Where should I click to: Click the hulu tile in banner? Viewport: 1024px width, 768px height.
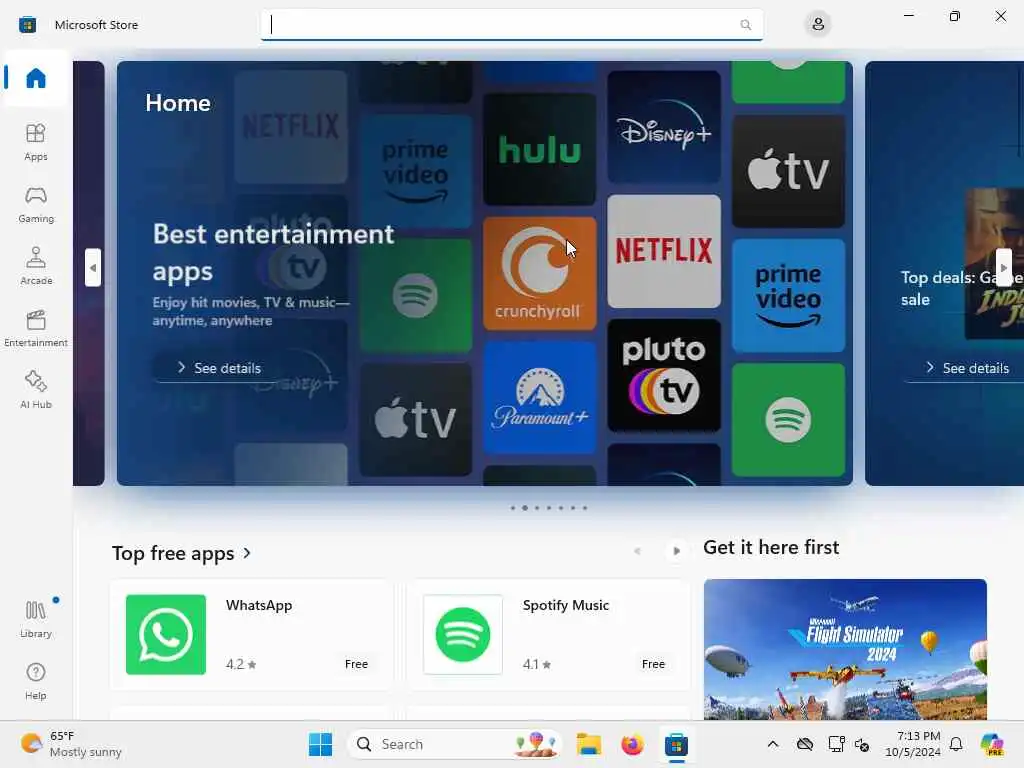[x=539, y=150]
